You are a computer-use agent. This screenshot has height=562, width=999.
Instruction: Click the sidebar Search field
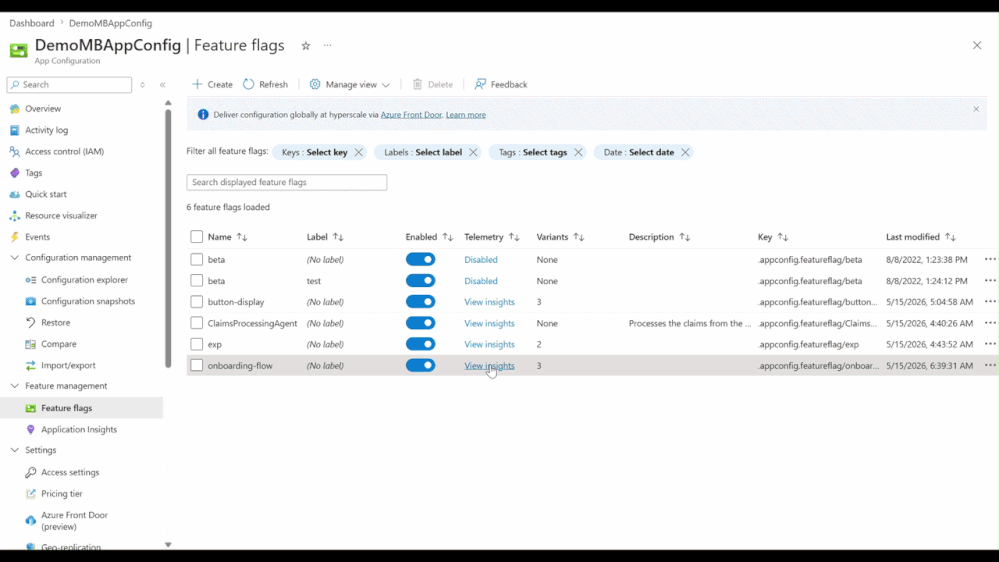click(x=69, y=85)
